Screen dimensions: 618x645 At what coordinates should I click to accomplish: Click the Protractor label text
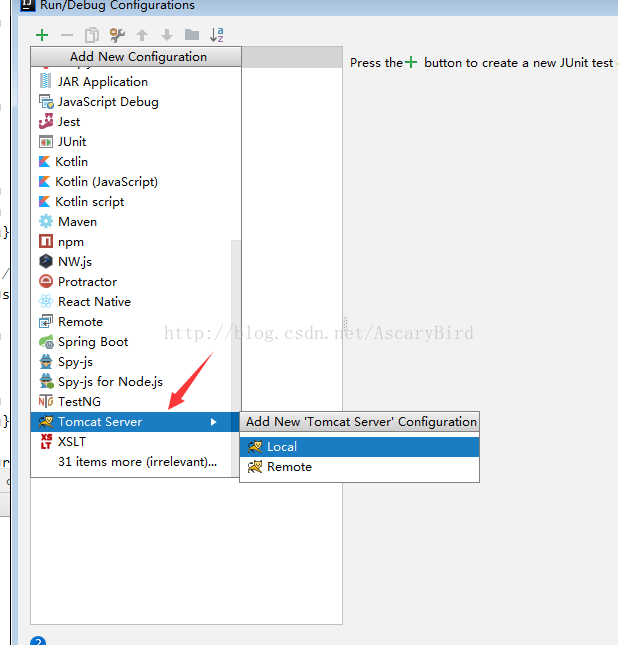click(87, 282)
